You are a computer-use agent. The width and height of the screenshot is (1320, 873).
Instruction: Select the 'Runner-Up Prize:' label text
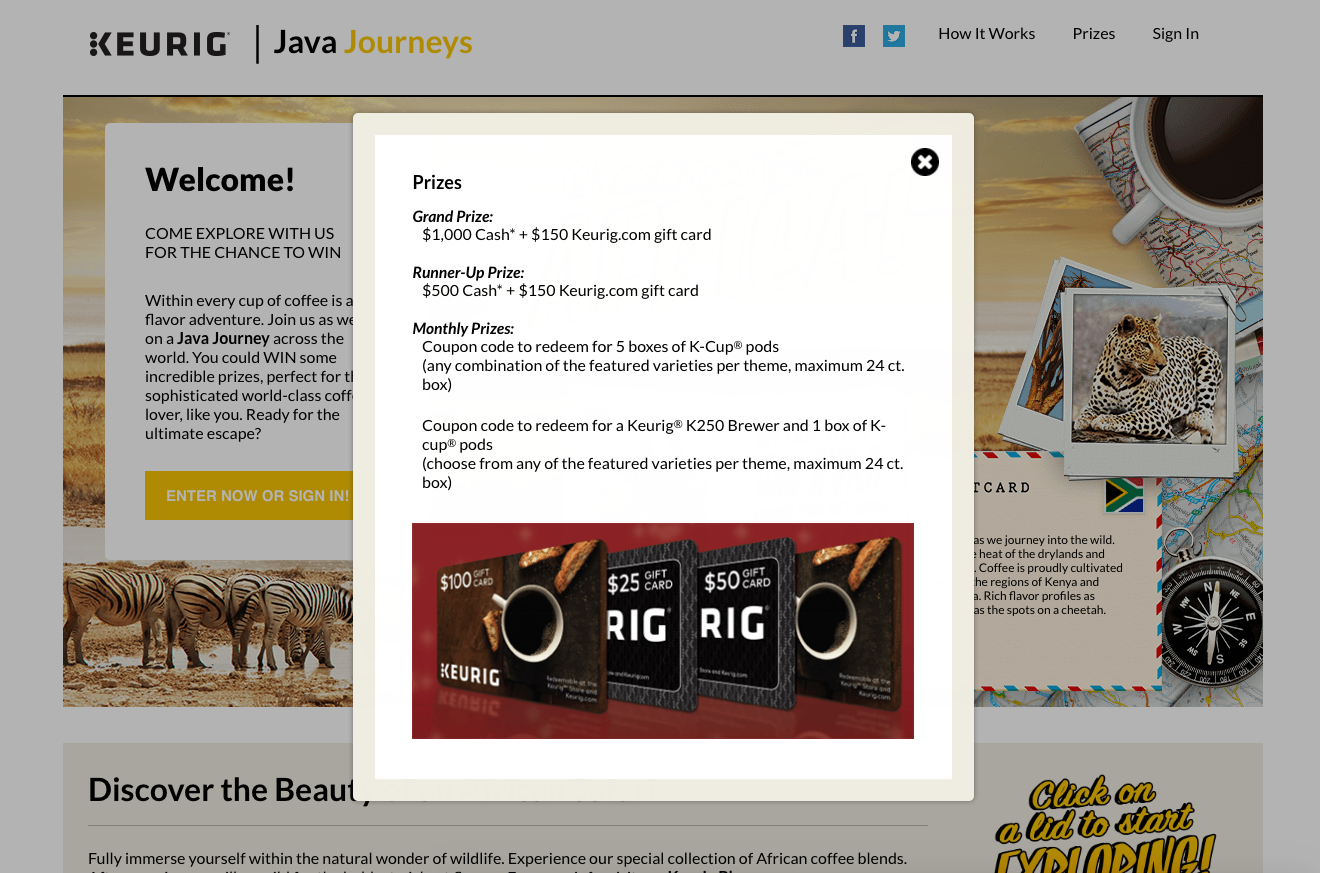468,272
